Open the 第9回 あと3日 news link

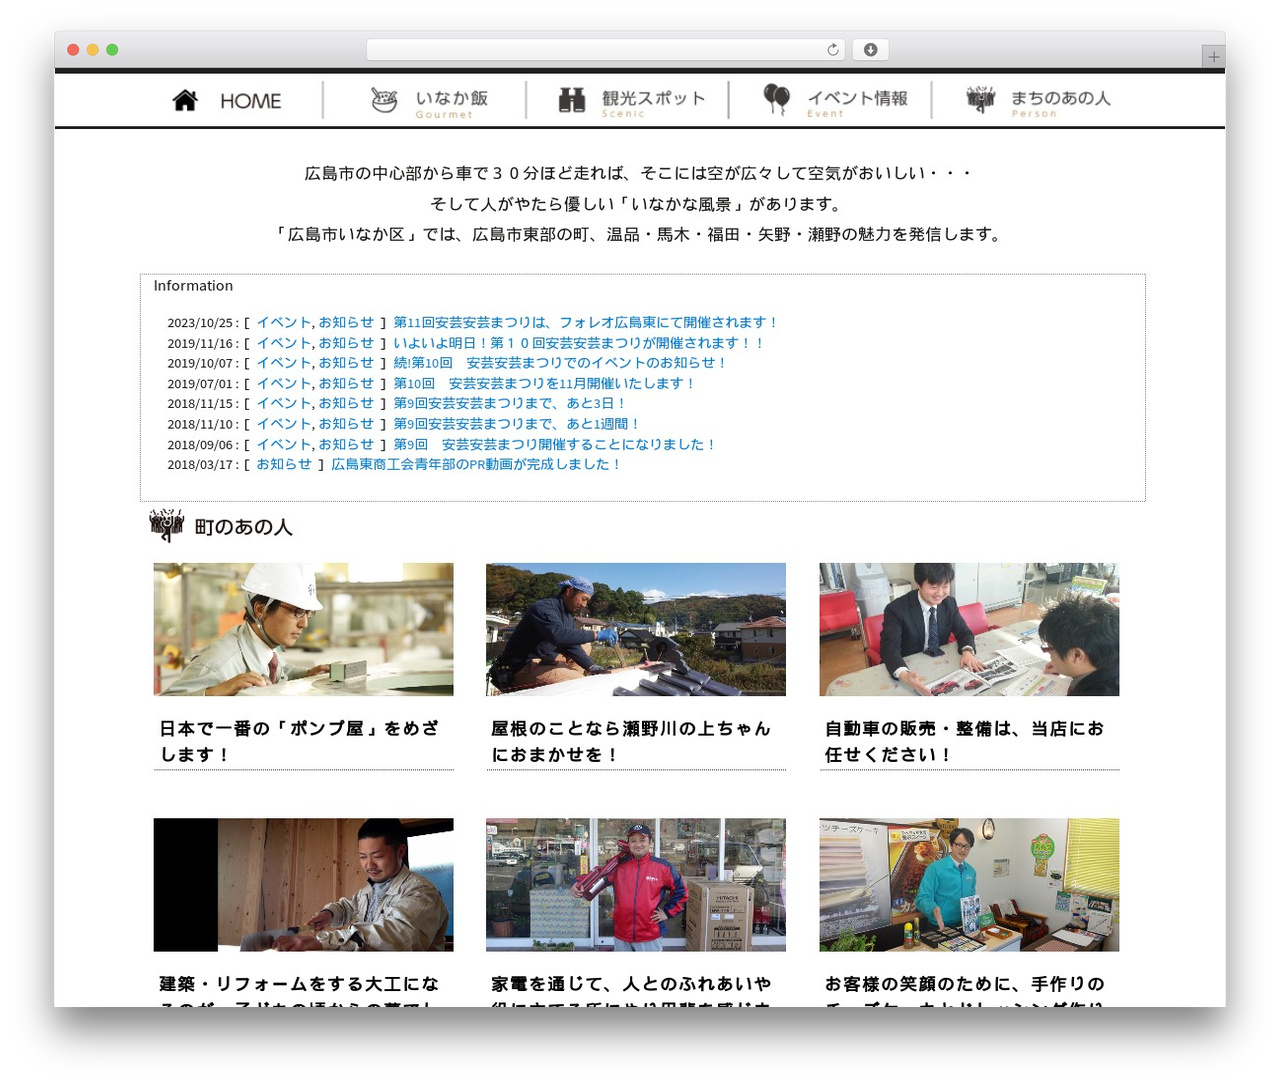510,403
